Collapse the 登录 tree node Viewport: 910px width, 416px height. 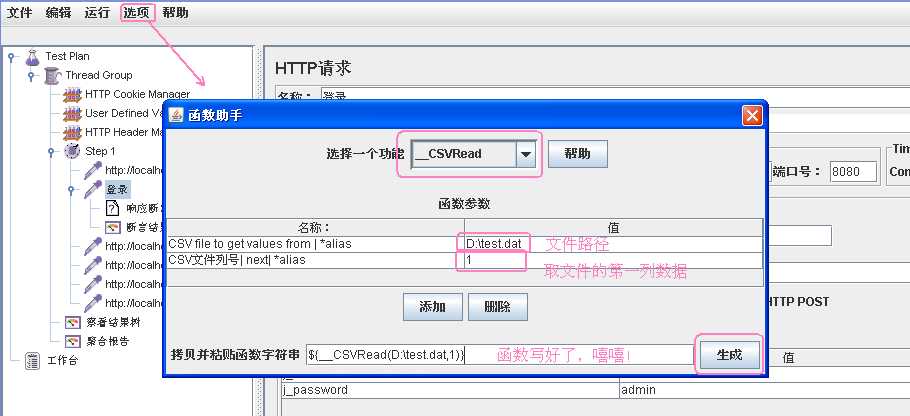(x=71, y=190)
